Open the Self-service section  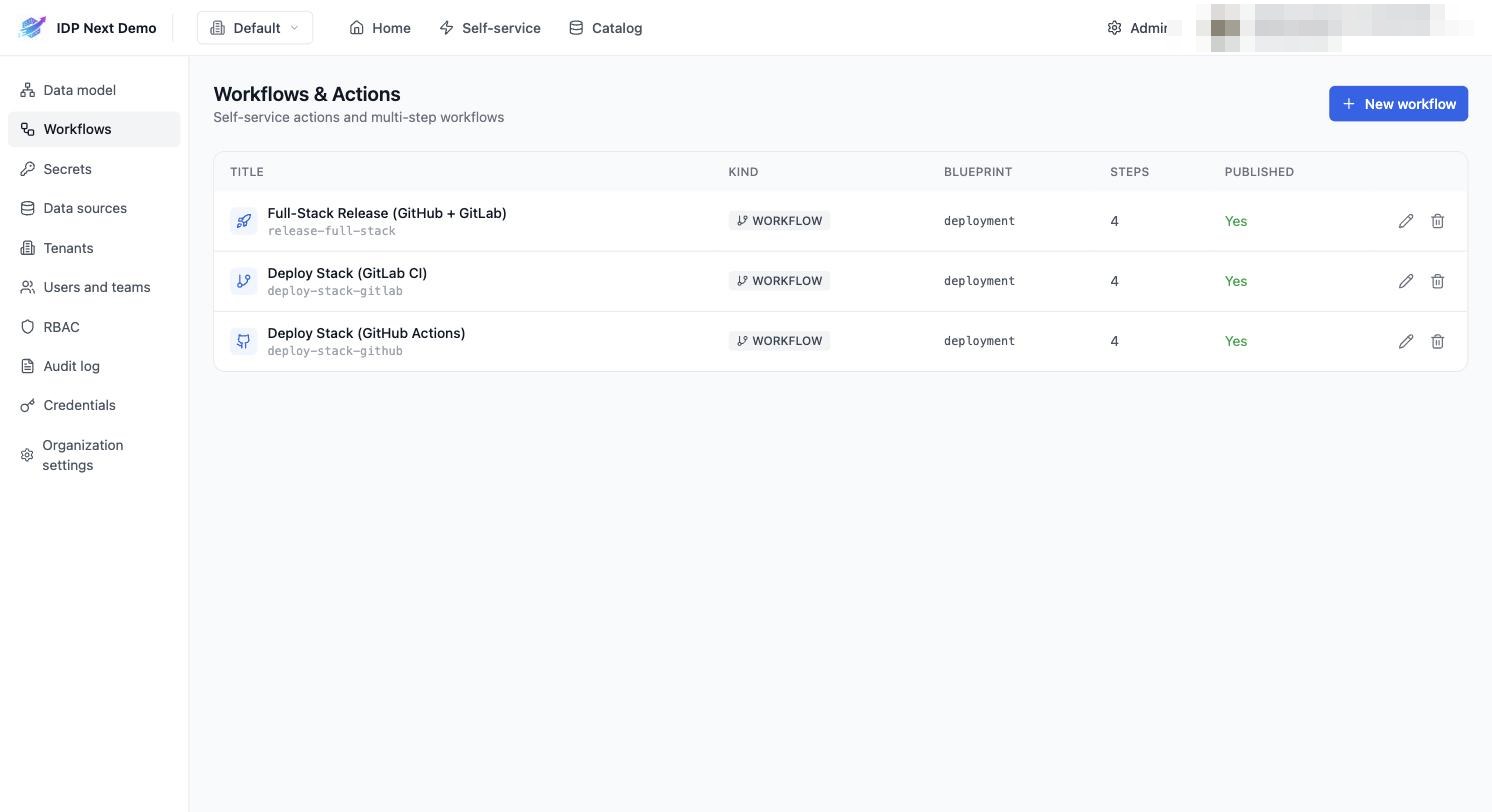click(490, 28)
